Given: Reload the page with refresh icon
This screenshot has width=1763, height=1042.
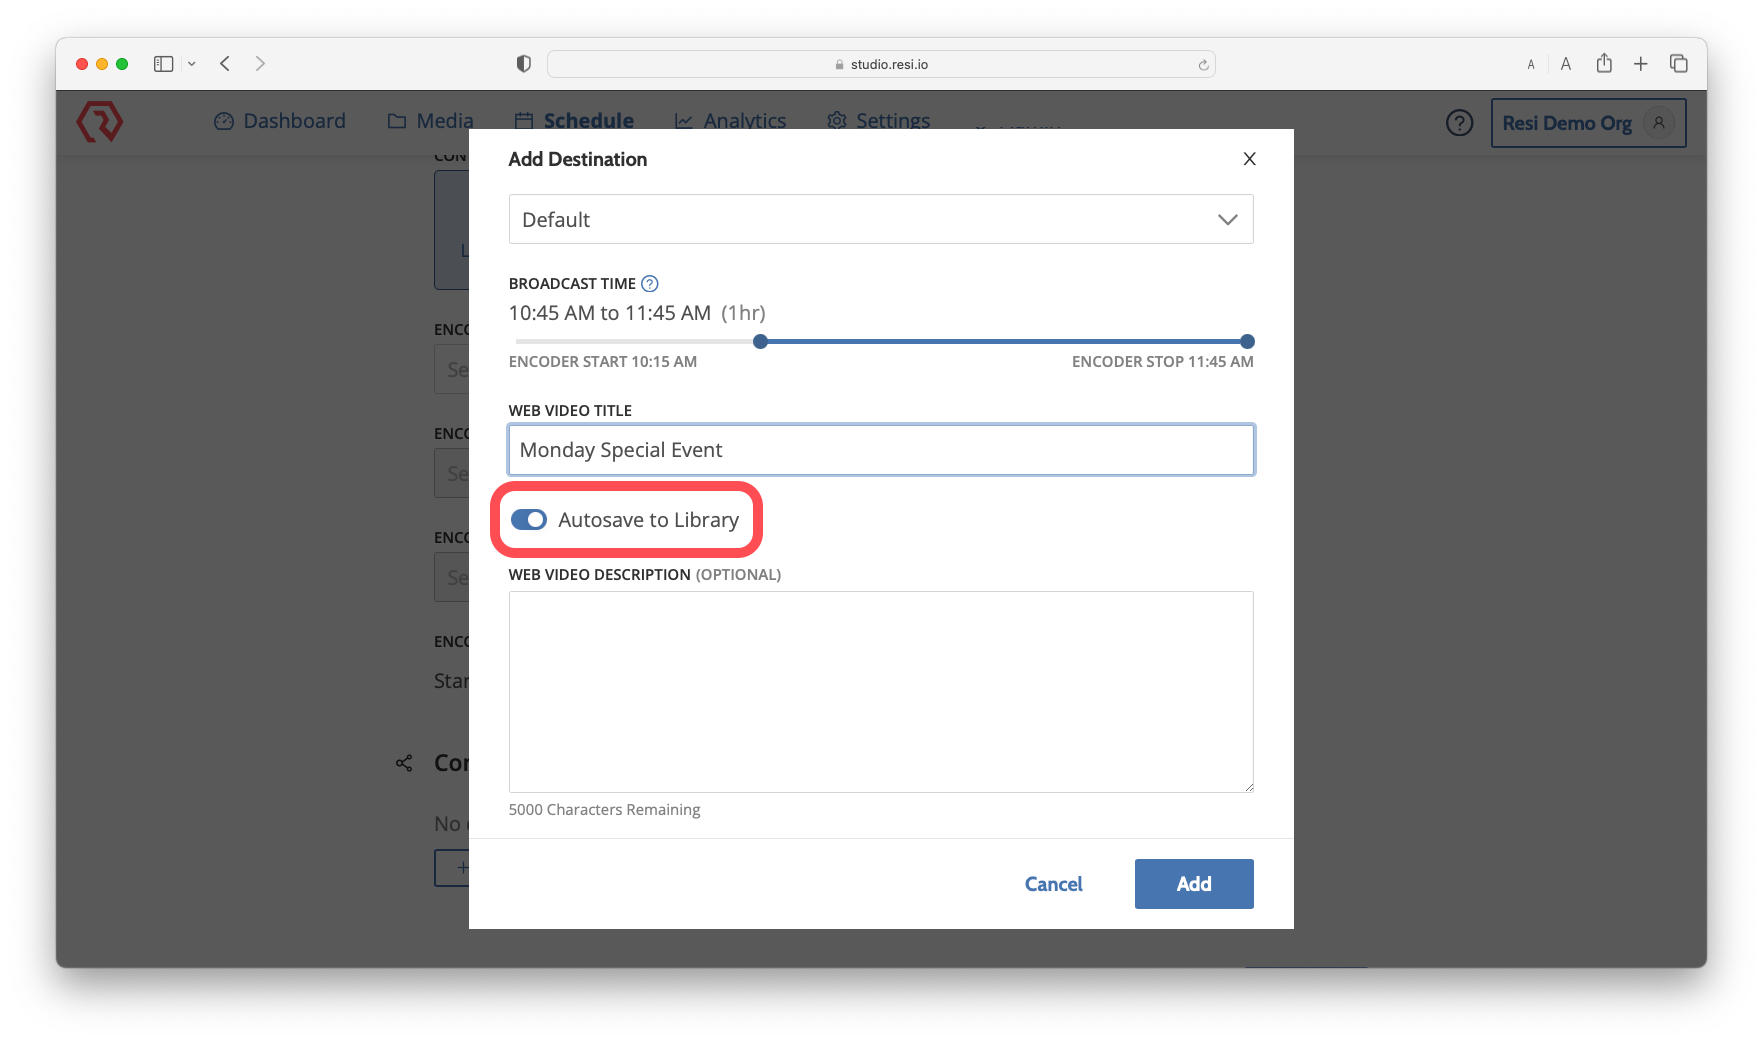Looking at the screenshot, I should tap(1203, 65).
